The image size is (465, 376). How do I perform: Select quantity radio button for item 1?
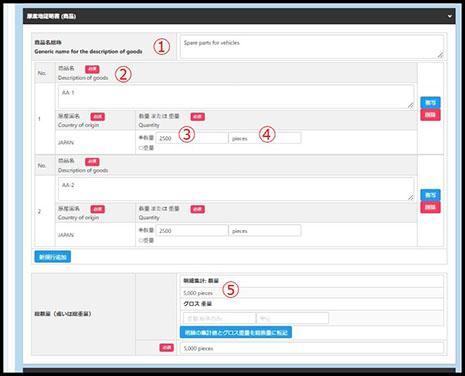point(140,137)
